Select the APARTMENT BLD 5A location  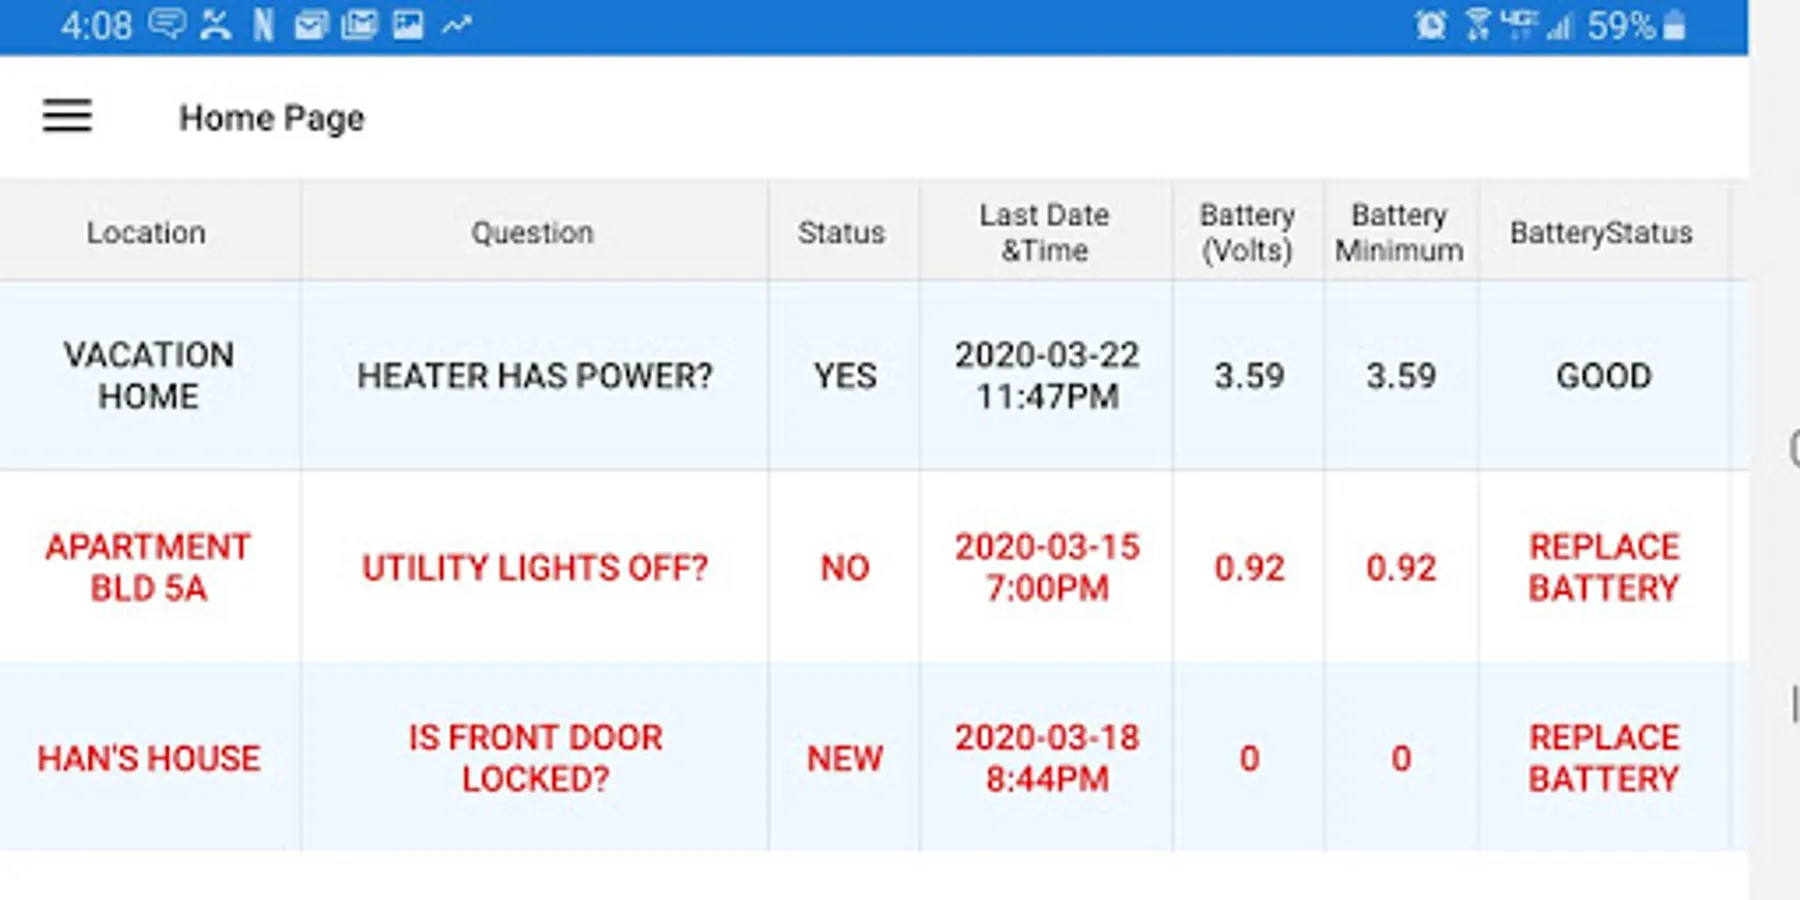pyautogui.click(x=148, y=567)
